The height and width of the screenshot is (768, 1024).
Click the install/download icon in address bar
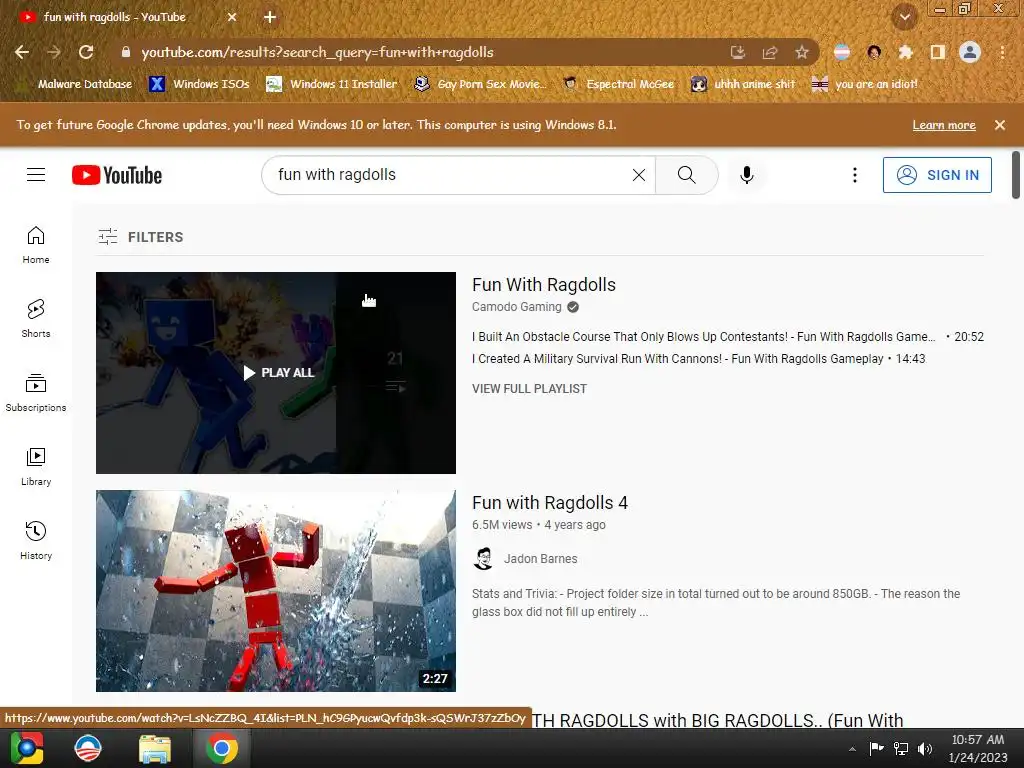point(738,52)
